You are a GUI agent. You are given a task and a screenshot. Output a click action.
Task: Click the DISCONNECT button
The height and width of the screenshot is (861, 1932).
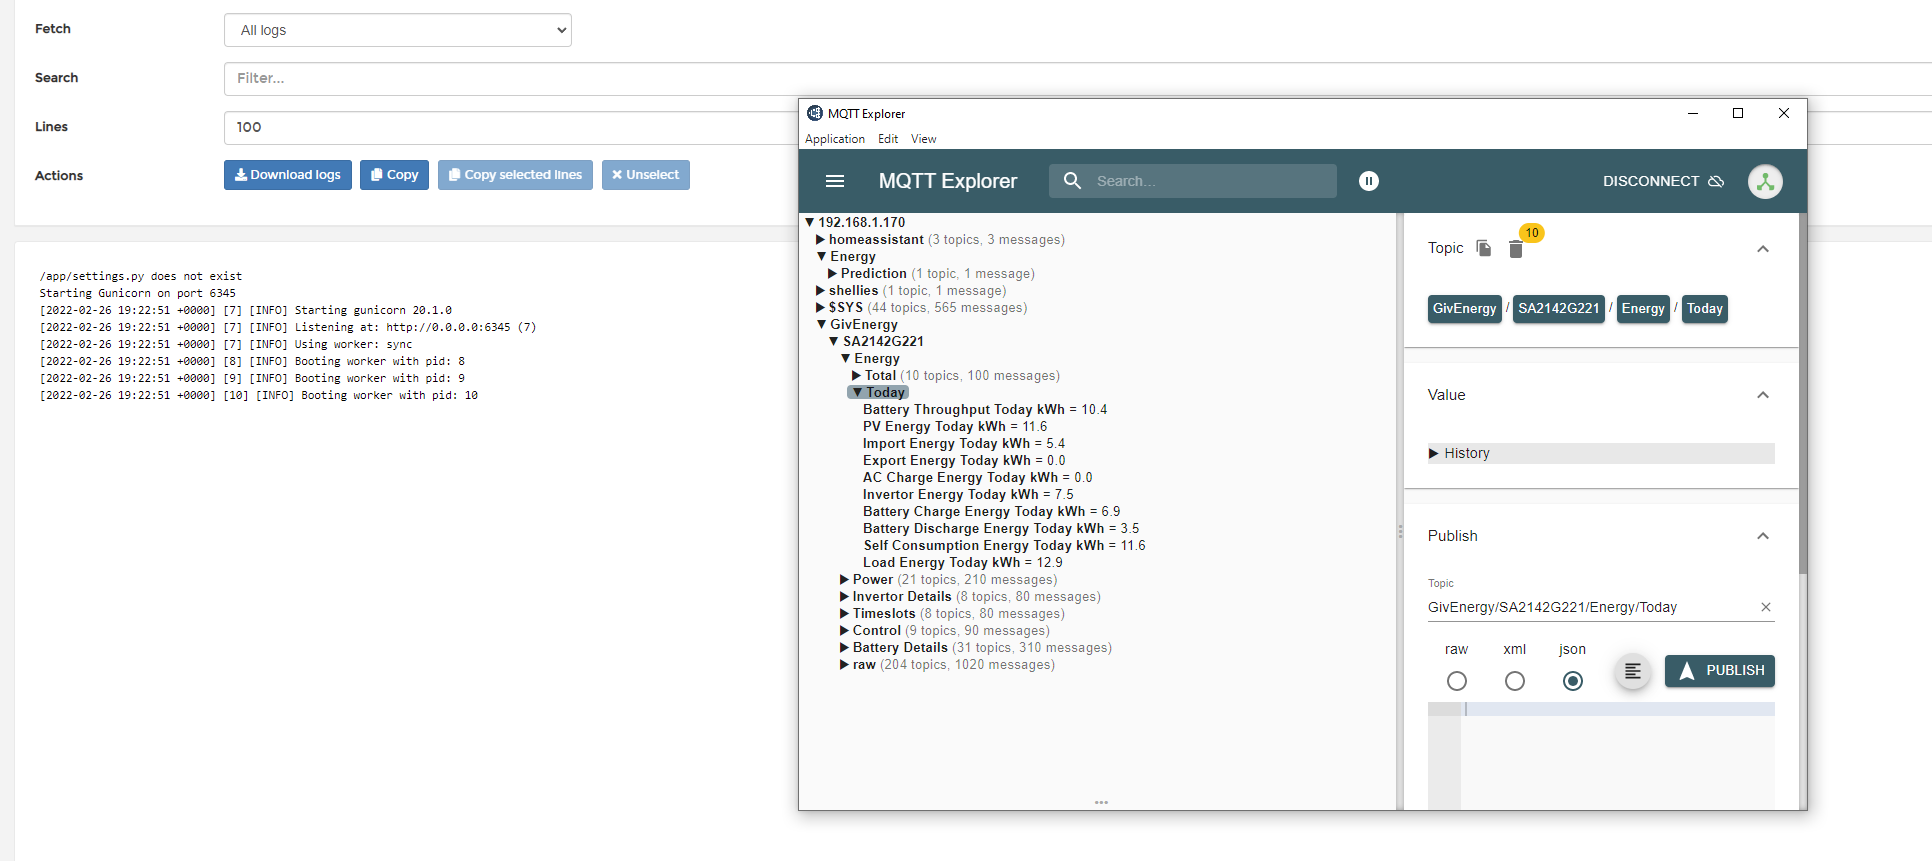click(x=1663, y=181)
